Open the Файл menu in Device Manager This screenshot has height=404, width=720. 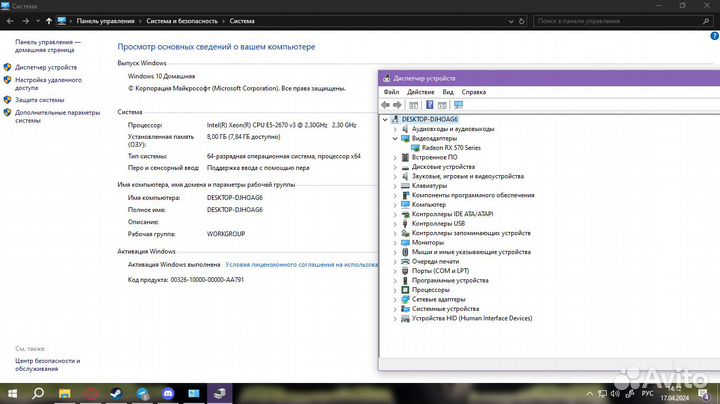tap(391, 92)
